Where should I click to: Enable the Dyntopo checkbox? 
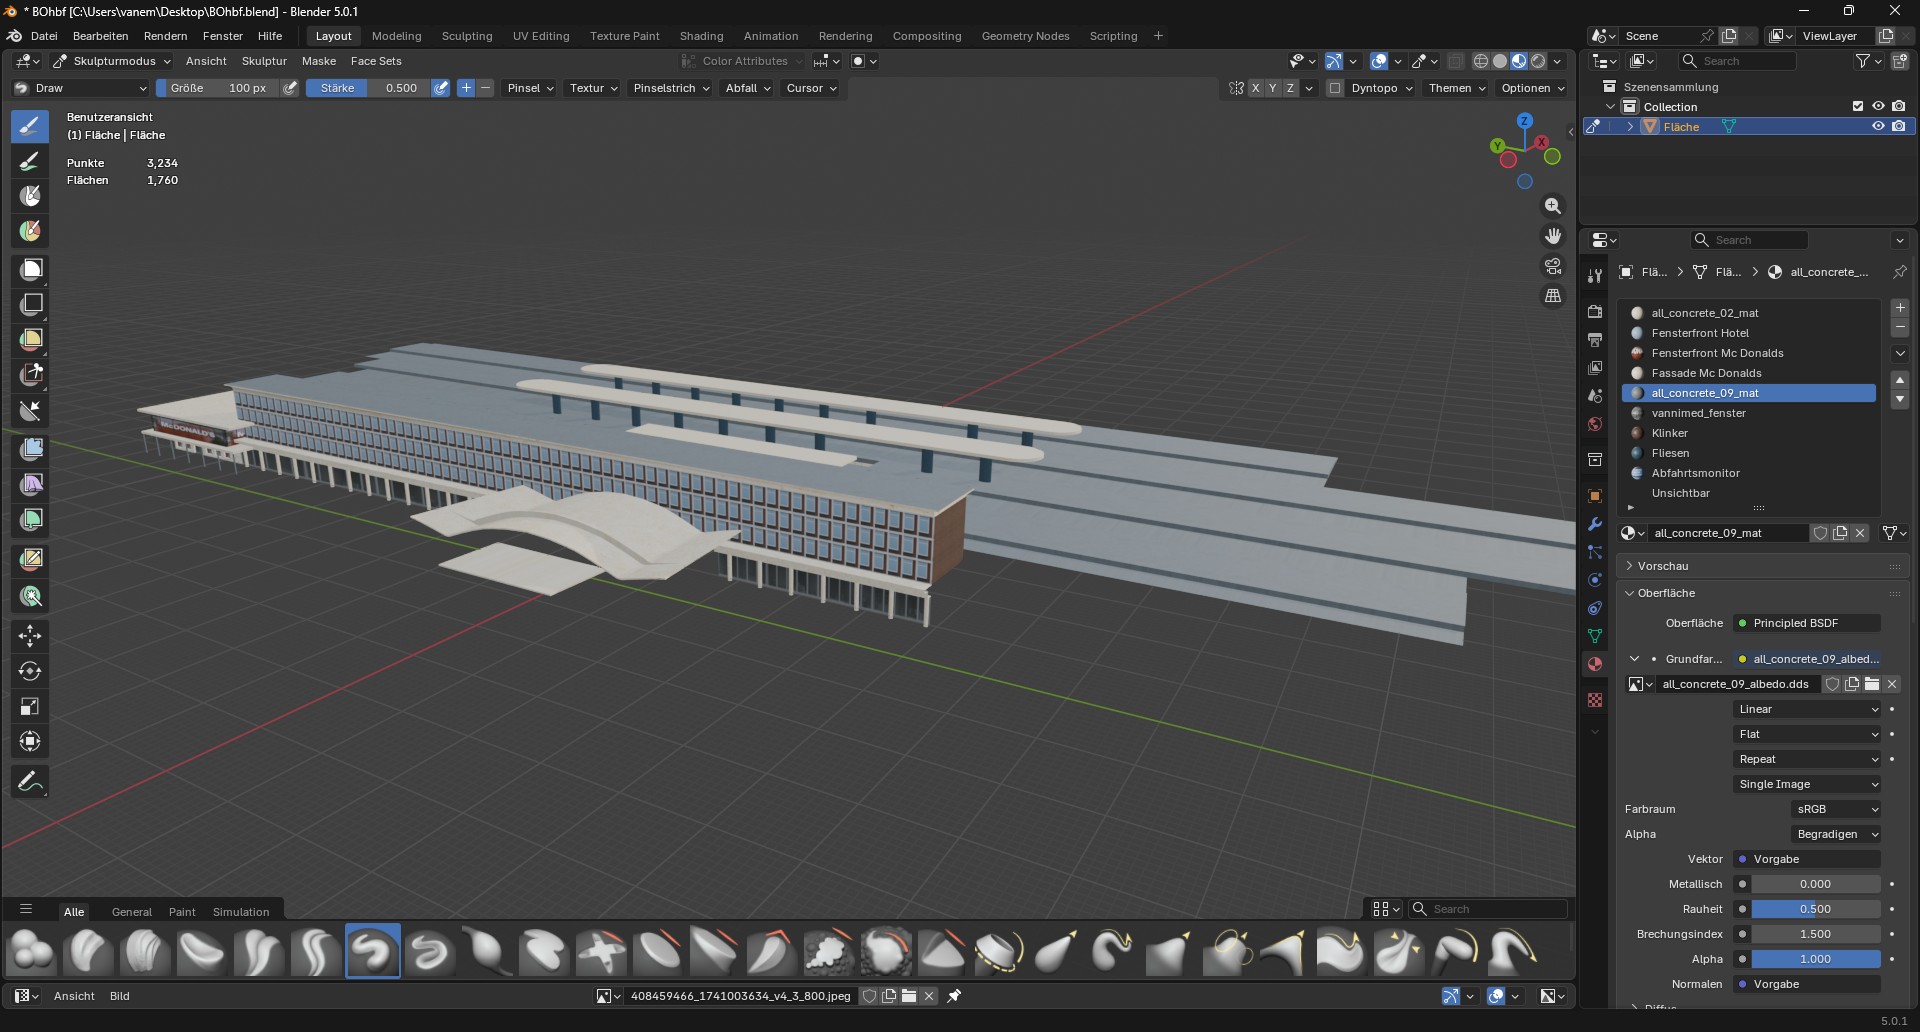point(1335,88)
